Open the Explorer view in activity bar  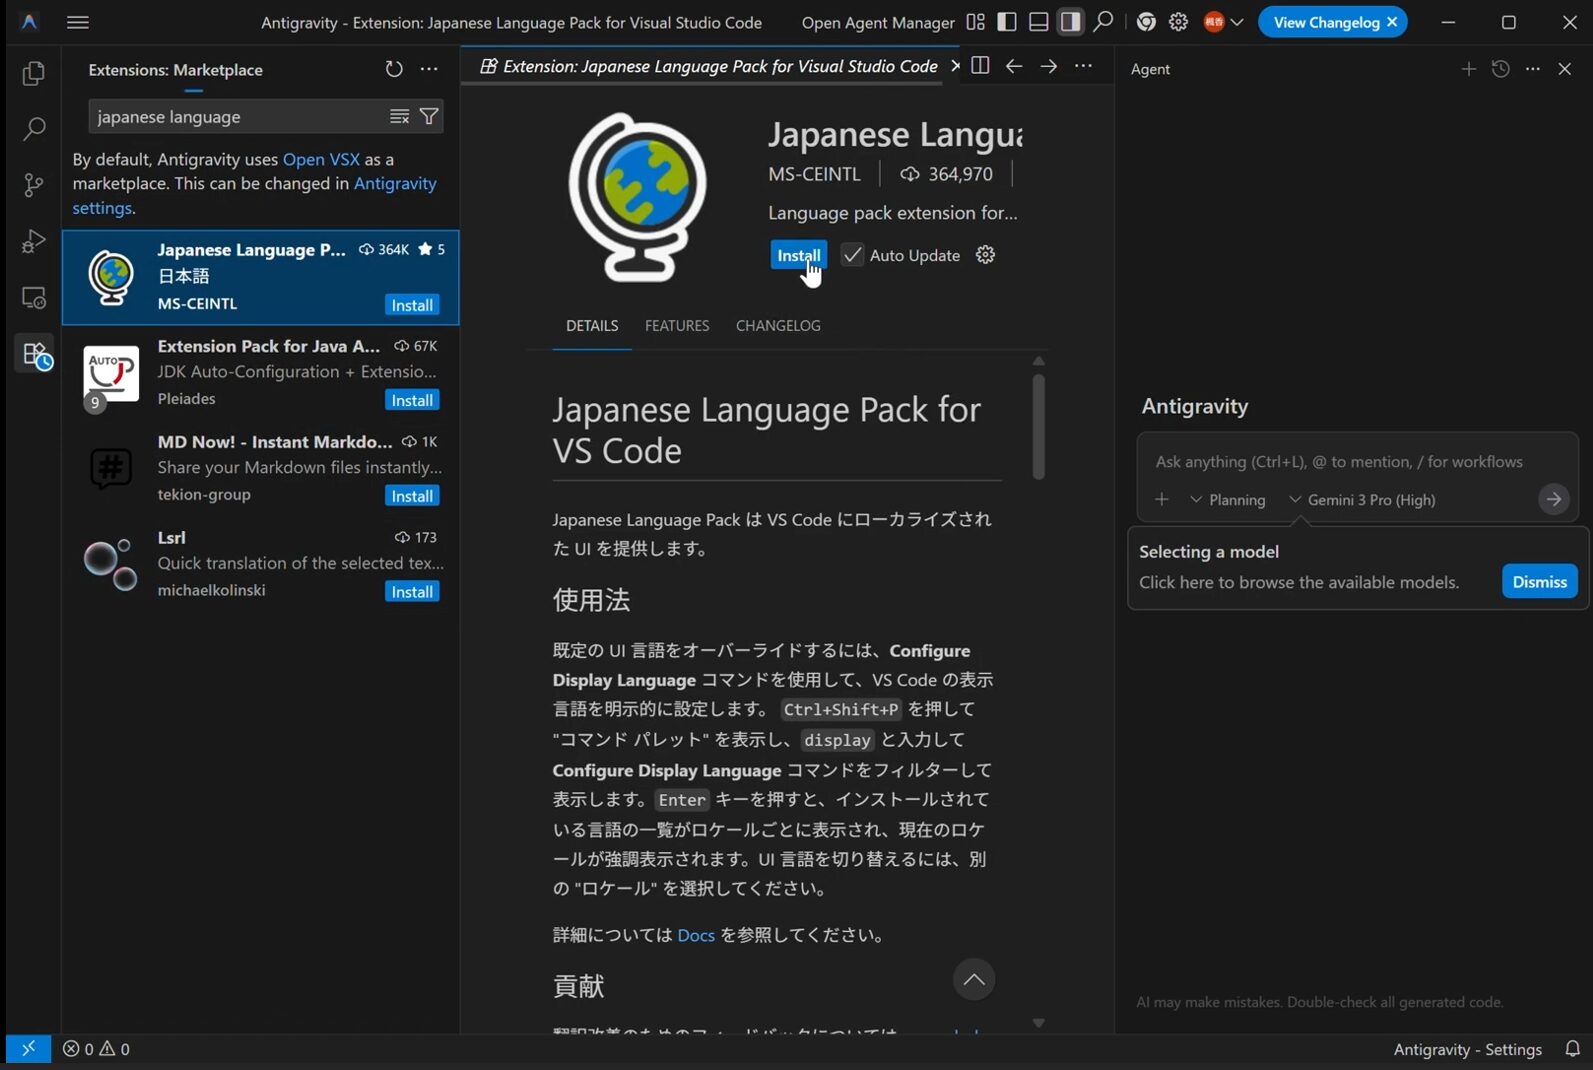34,74
